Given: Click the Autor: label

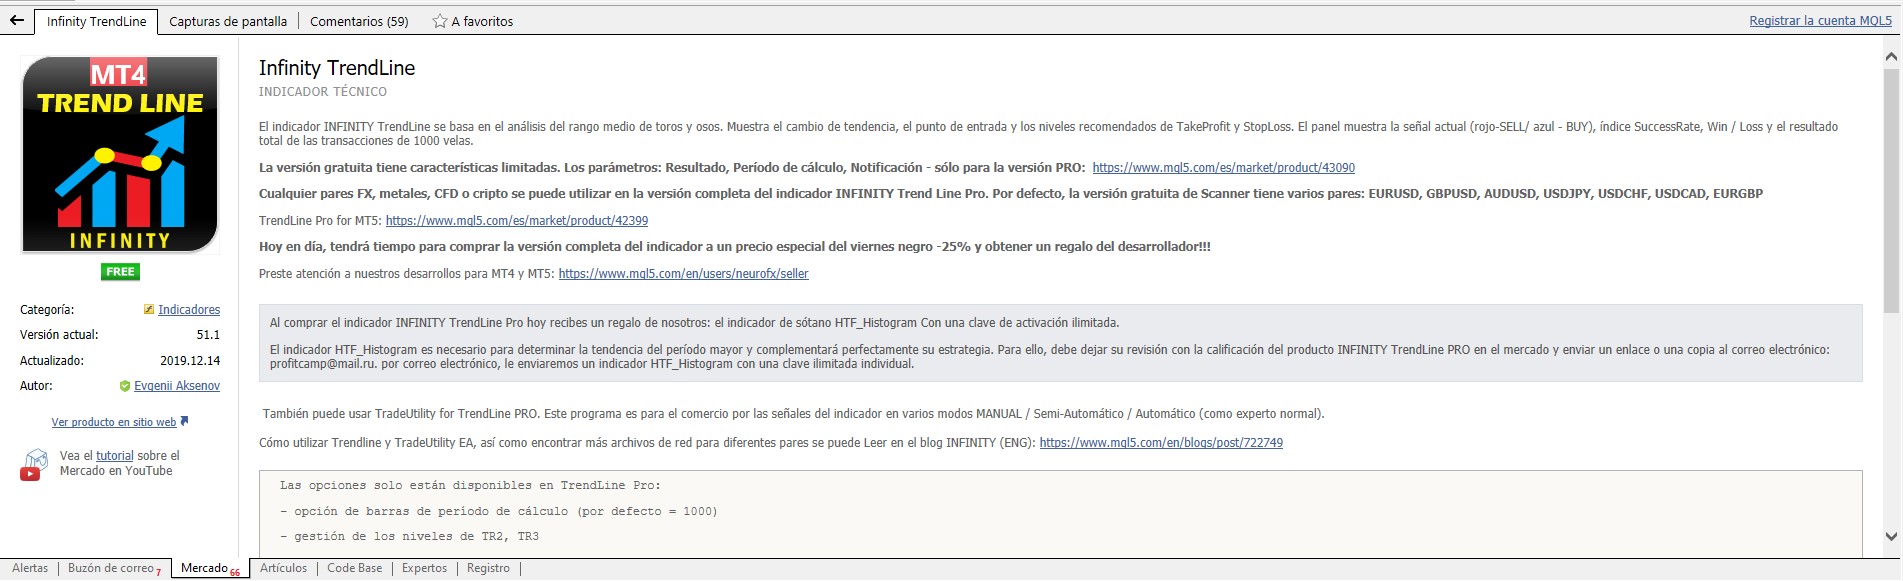Looking at the screenshot, I should pyautogui.click(x=36, y=386).
